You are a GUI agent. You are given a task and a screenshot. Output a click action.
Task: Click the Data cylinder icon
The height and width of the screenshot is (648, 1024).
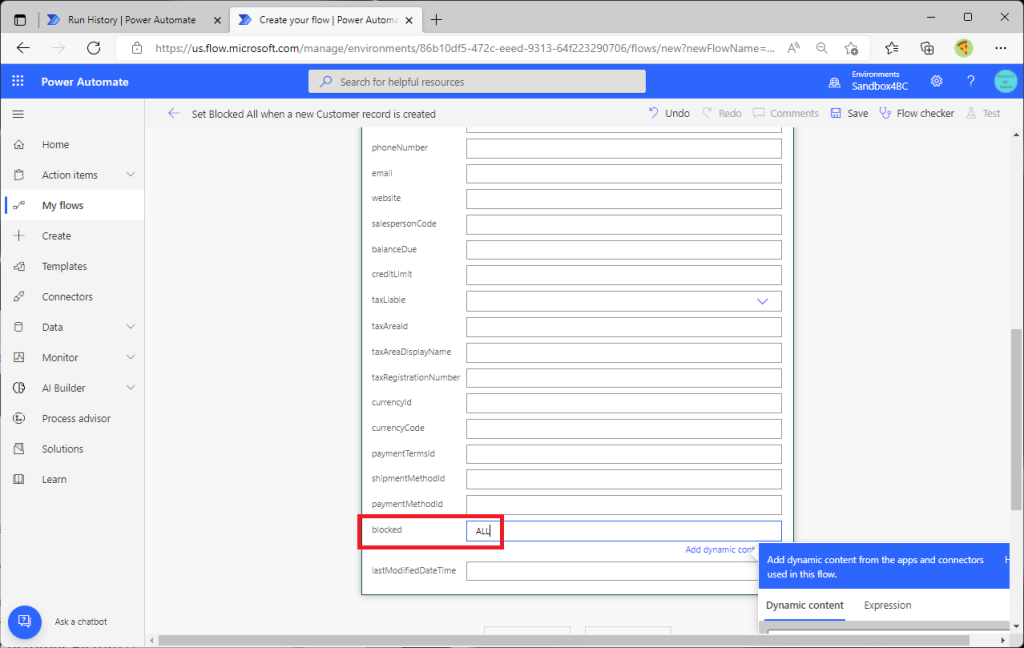pos(19,327)
